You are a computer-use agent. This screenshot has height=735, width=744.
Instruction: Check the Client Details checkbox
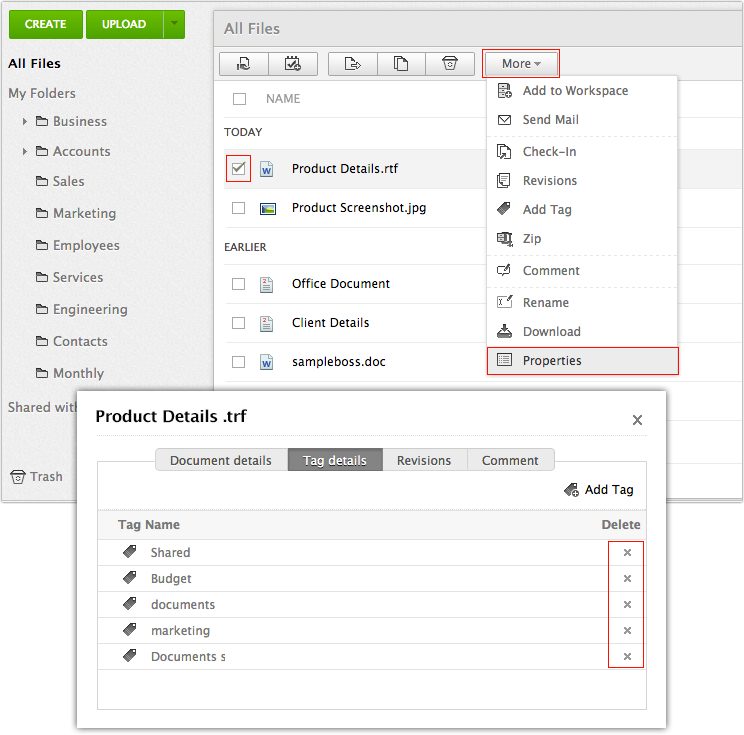tap(239, 323)
